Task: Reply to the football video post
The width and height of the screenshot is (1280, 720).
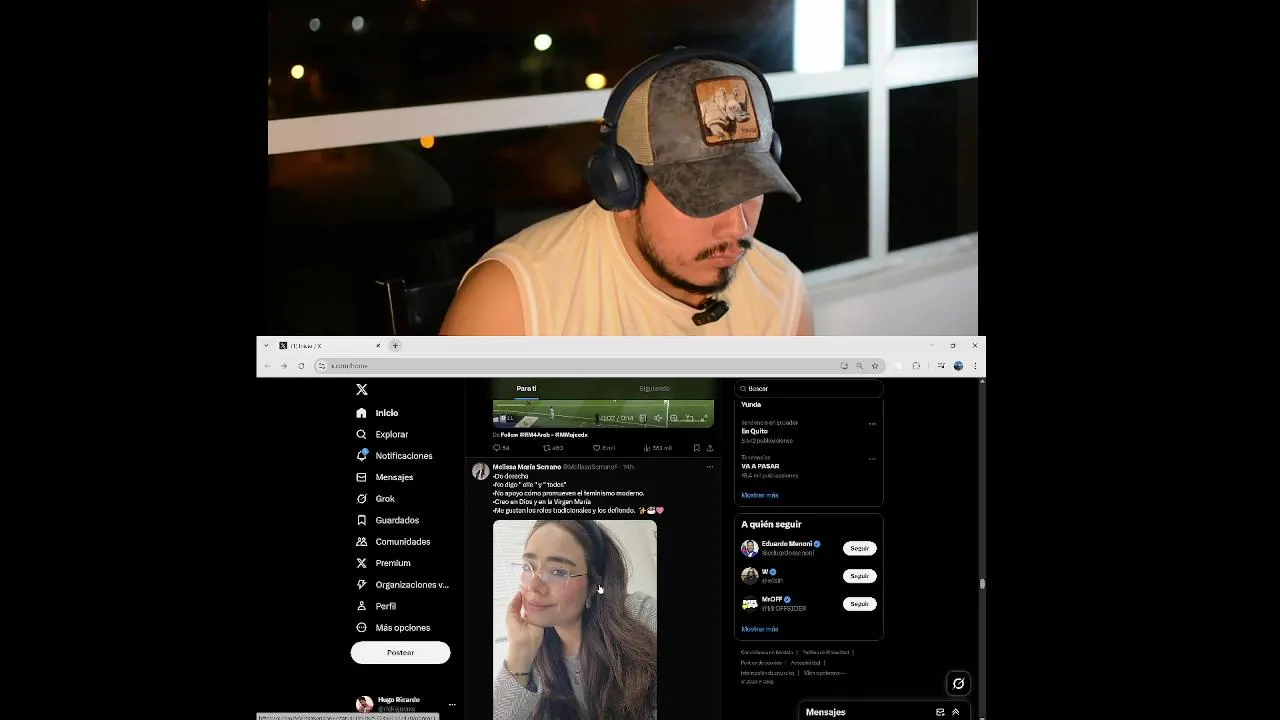Action: pyautogui.click(x=501, y=448)
